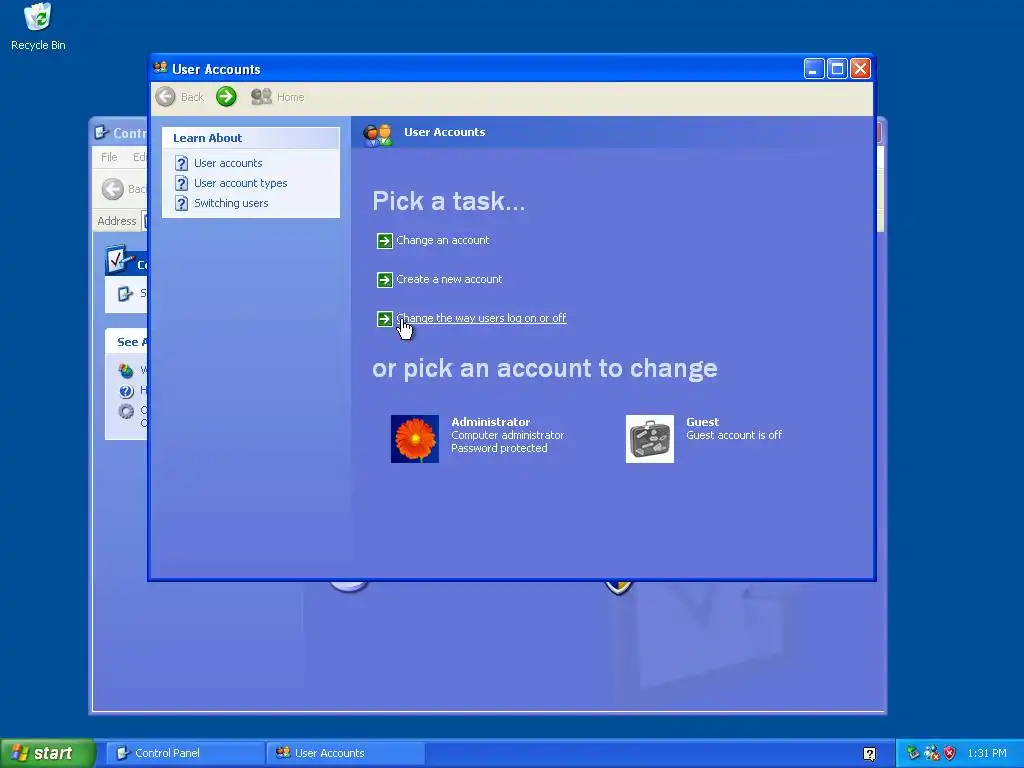Click the question icon beside 'Switching users'
This screenshot has height=768, width=1024.
pyautogui.click(x=182, y=204)
